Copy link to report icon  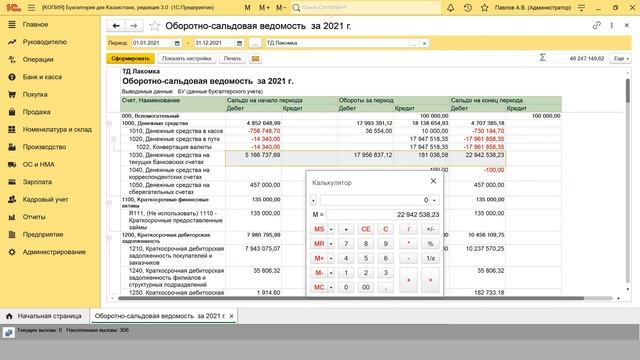(597, 25)
